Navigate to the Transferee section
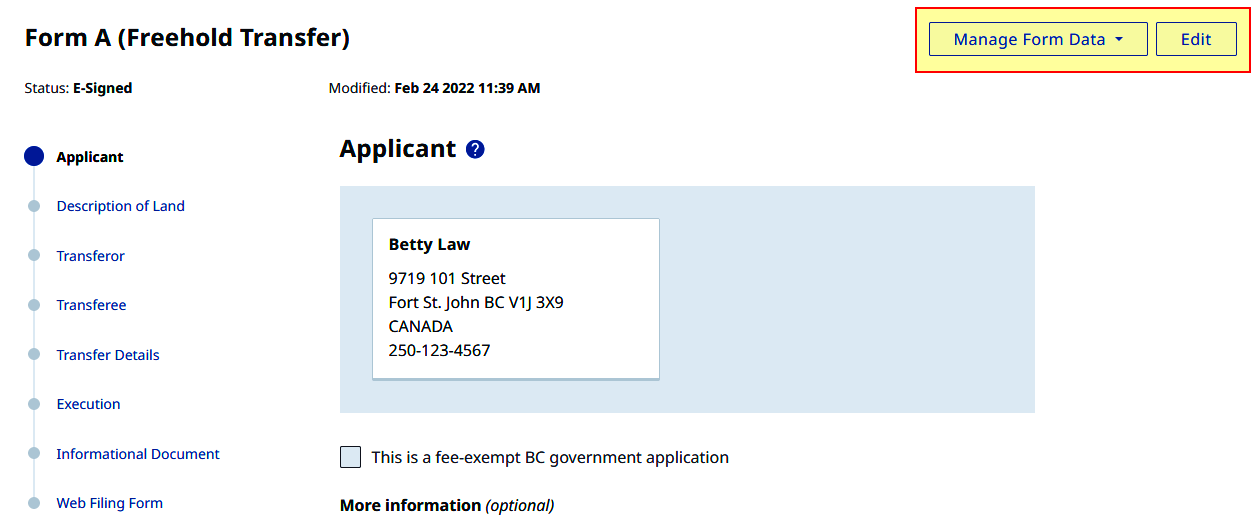 click(91, 305)
